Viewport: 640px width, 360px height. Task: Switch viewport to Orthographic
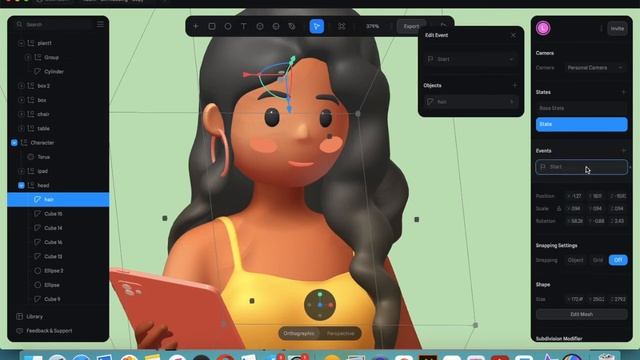point(299,333)
